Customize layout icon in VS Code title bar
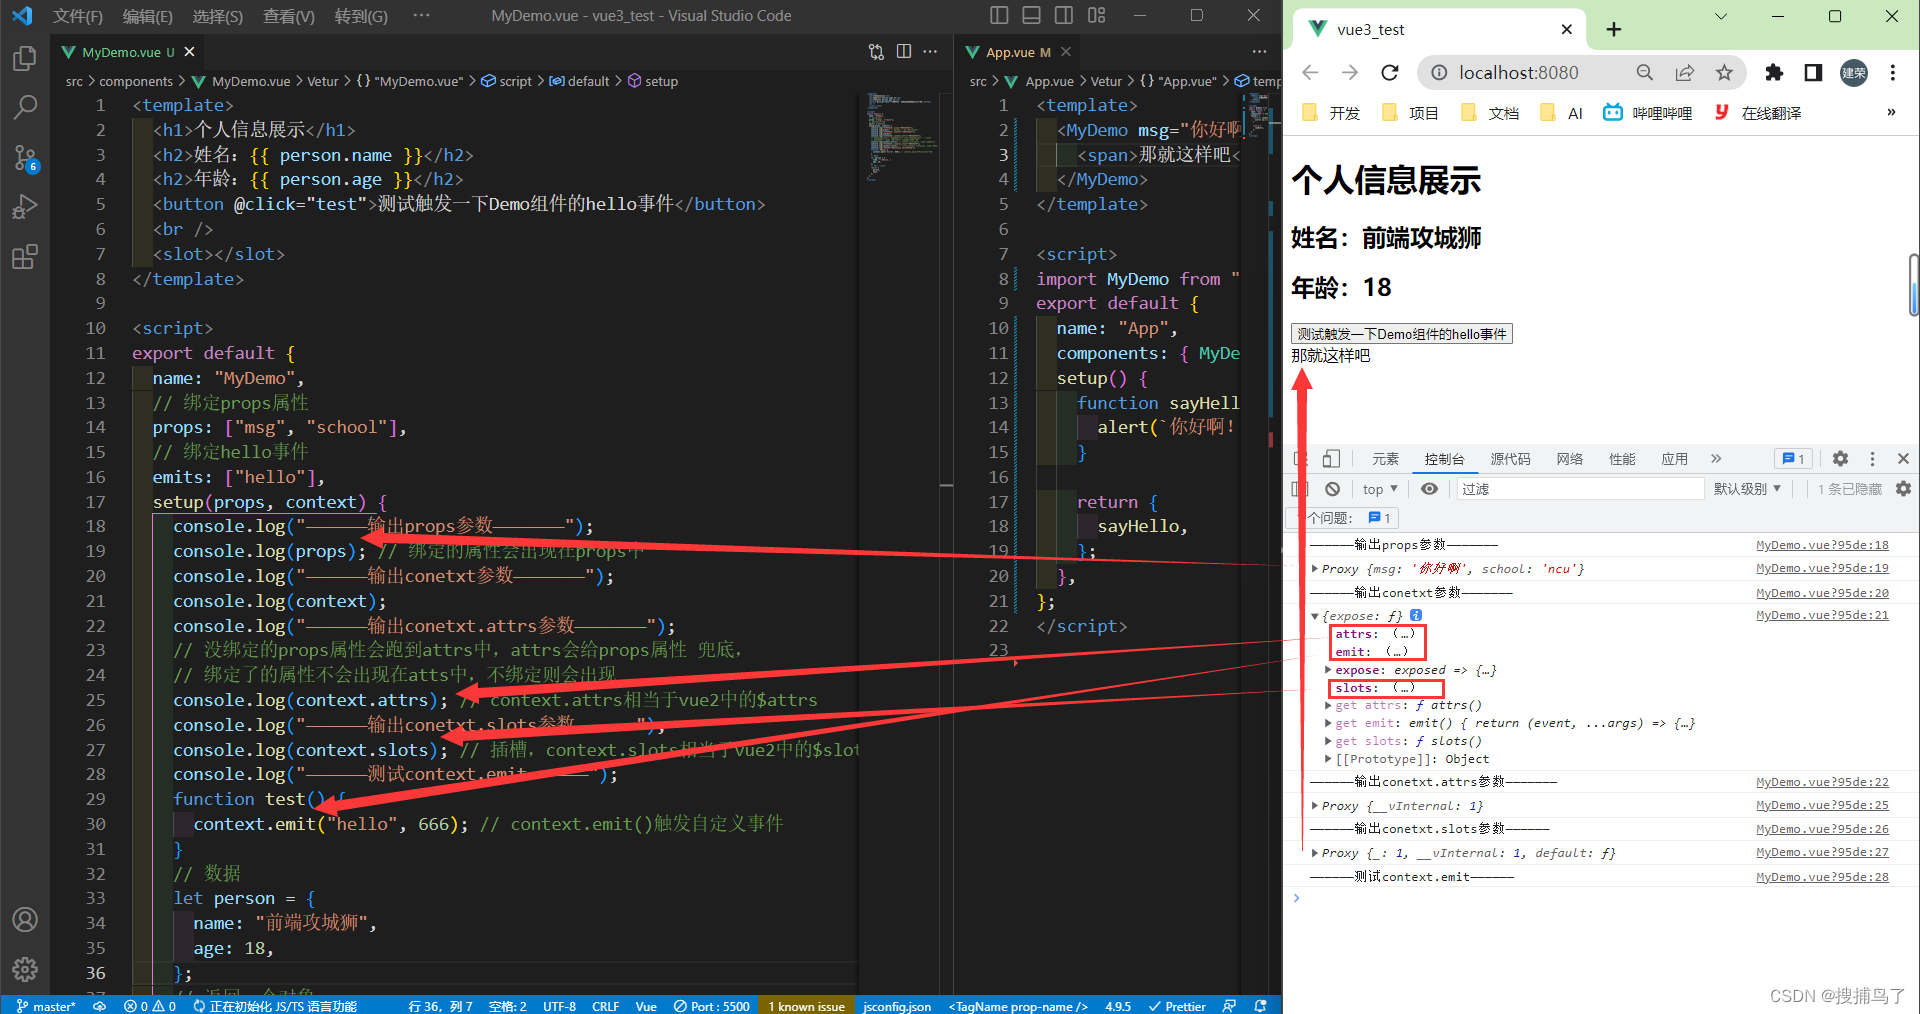This screenshot has width=1920, height=1014. tap(1097, 15)
